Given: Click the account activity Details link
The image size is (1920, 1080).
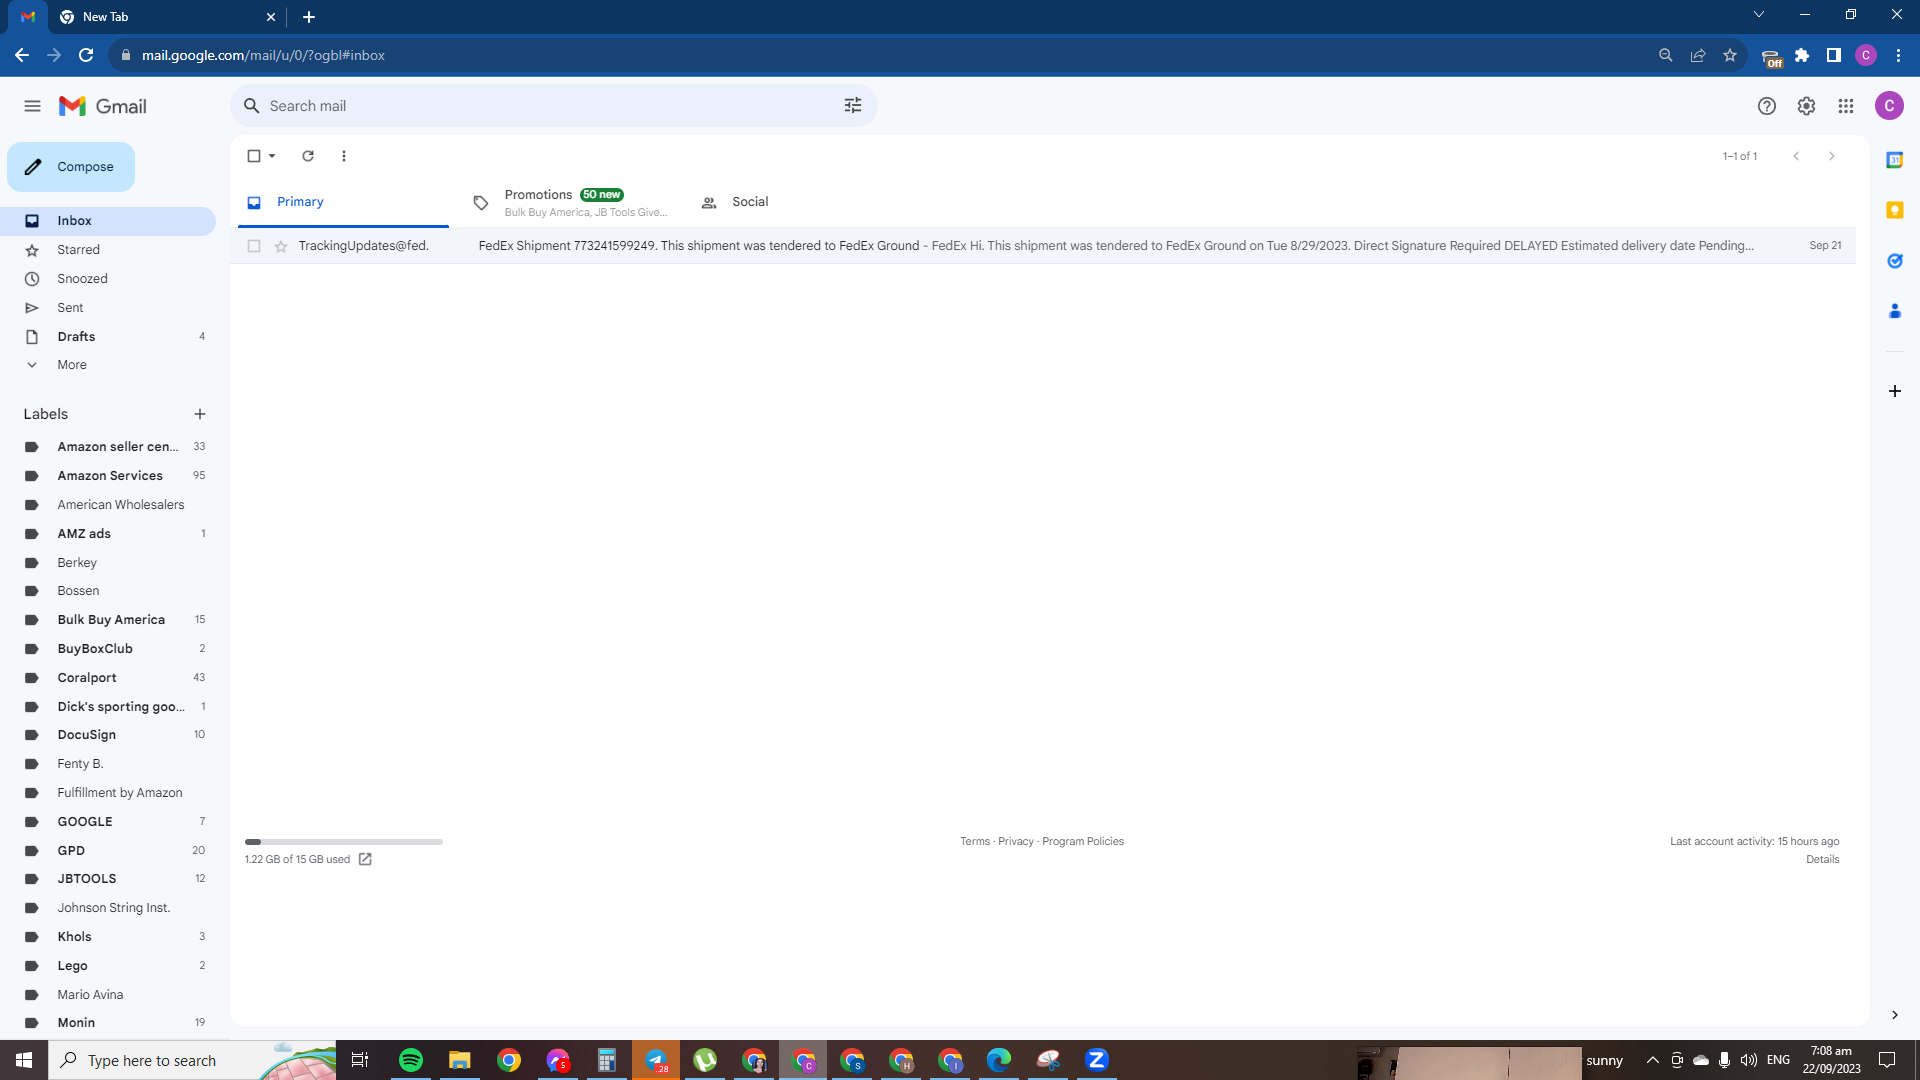Looking at the screenshot, I should [1822, 860].
